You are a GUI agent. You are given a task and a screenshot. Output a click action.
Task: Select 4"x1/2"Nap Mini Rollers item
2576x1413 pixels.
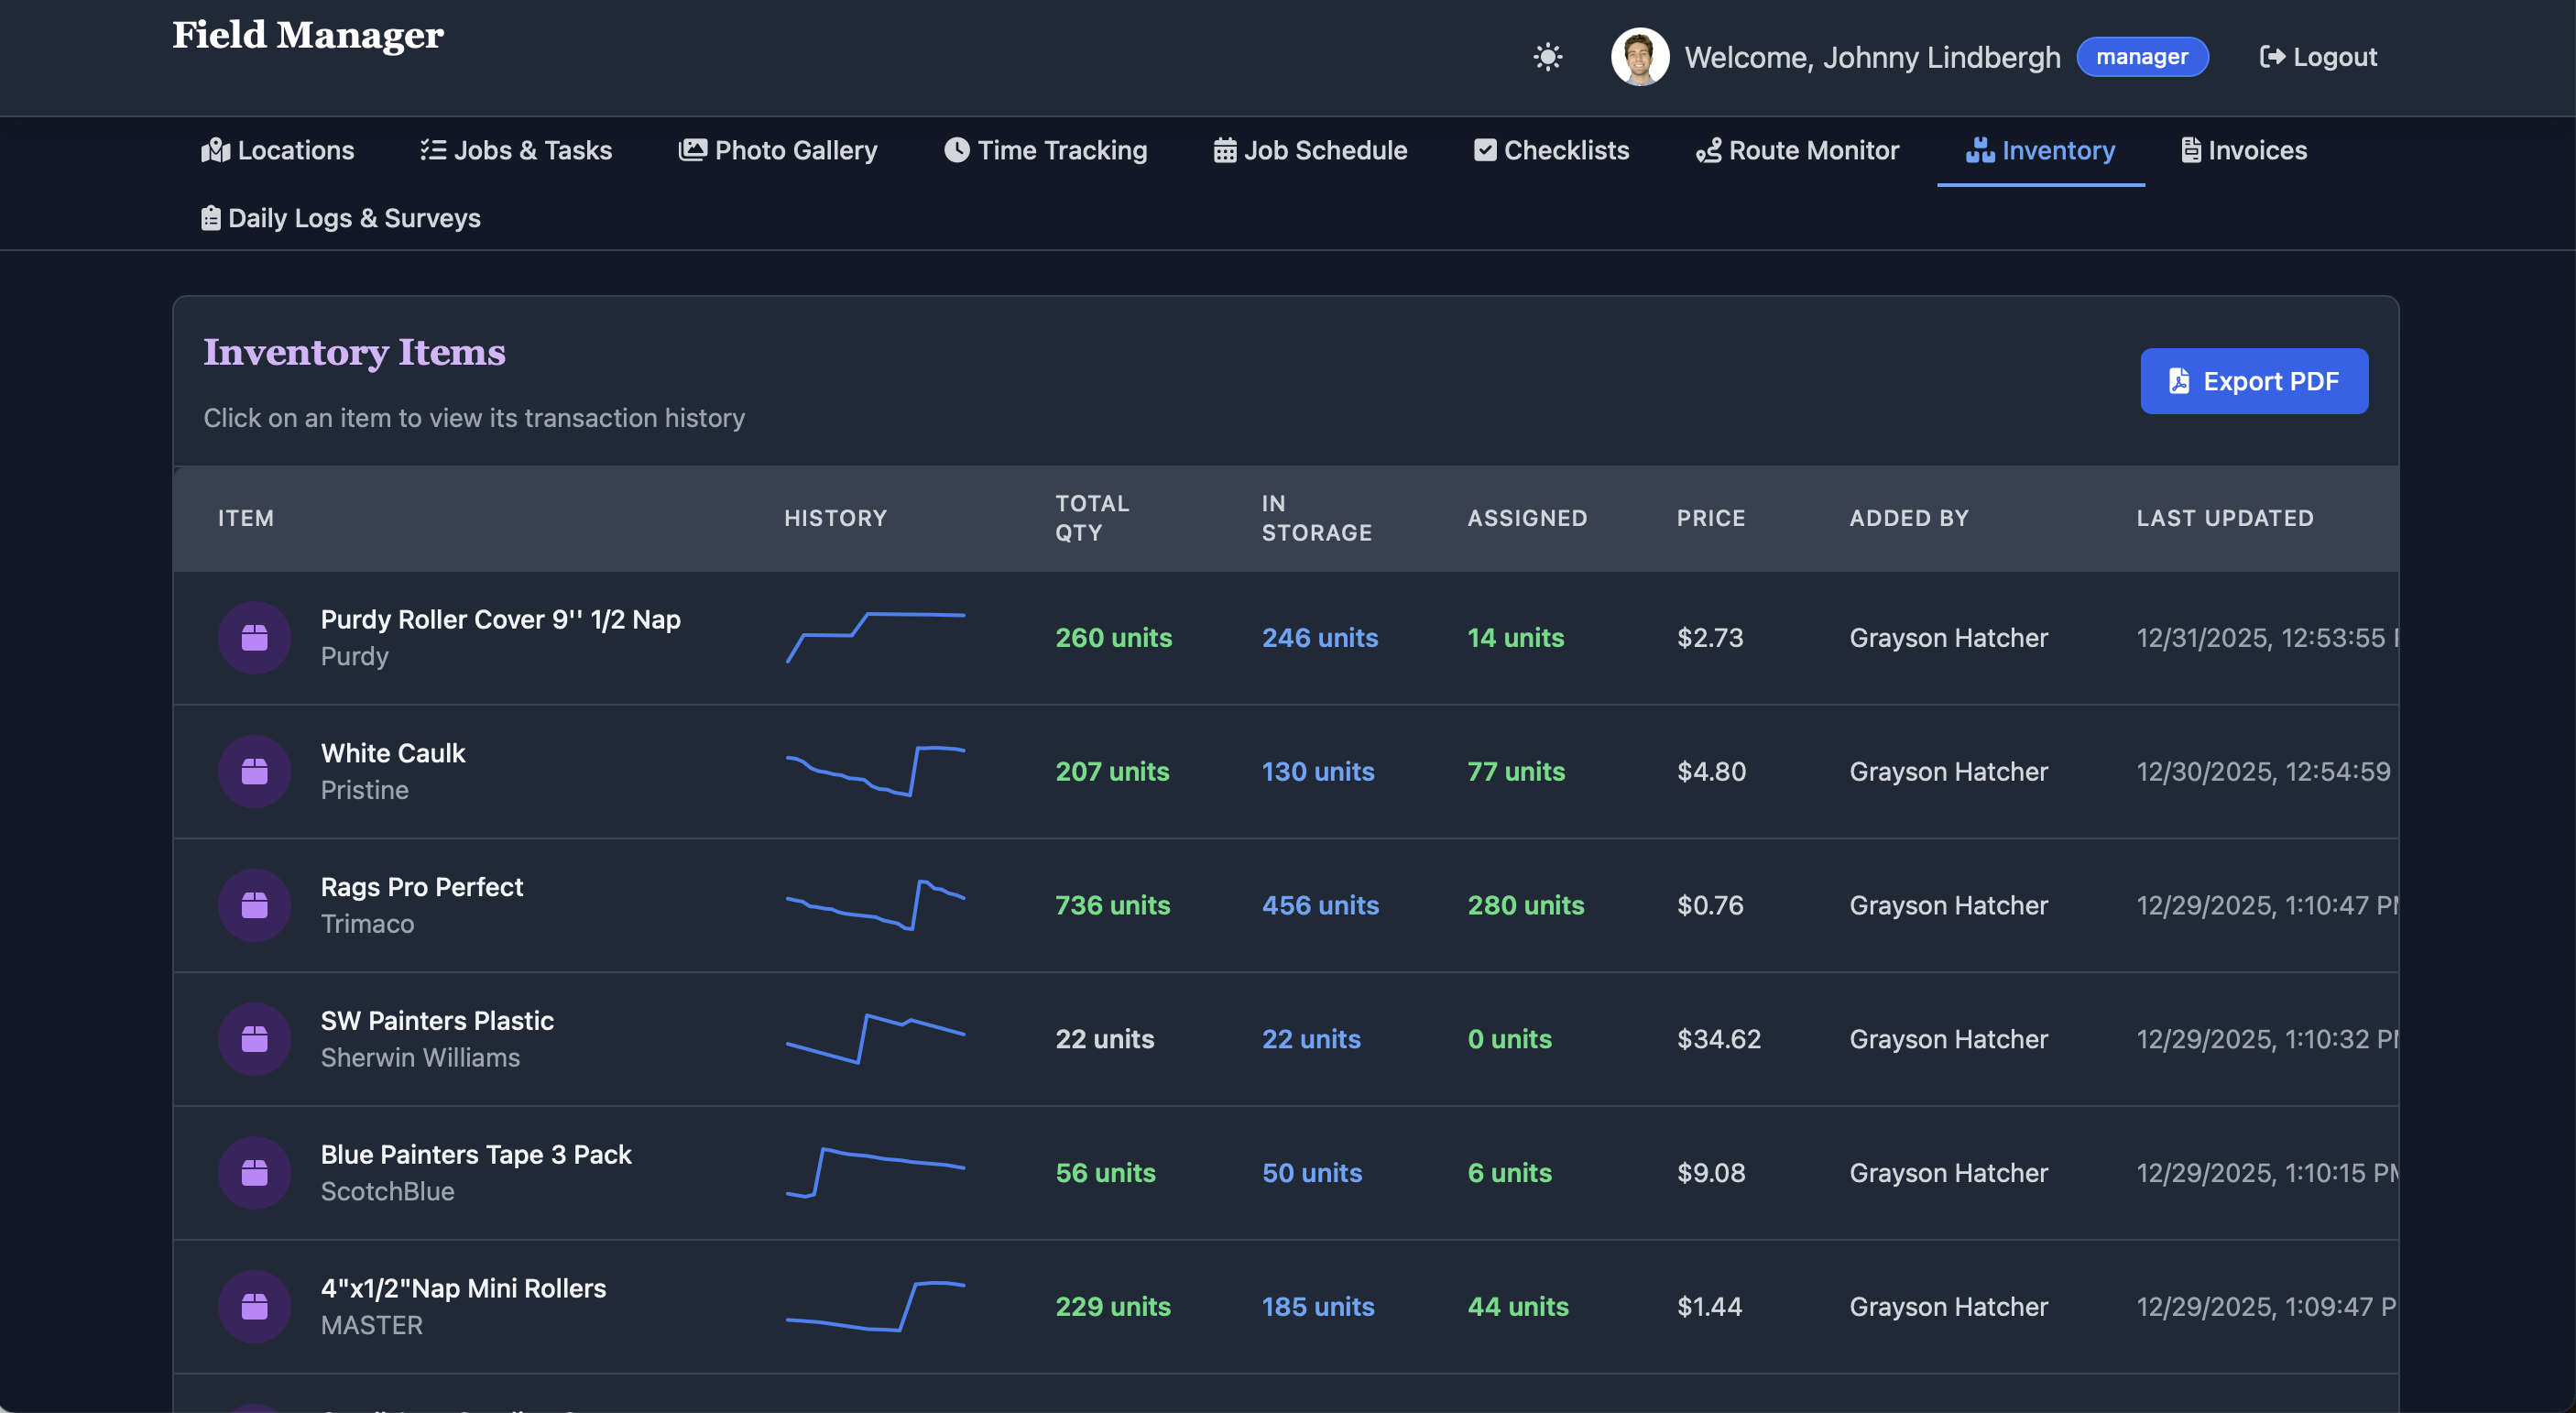pos(463,1288)
